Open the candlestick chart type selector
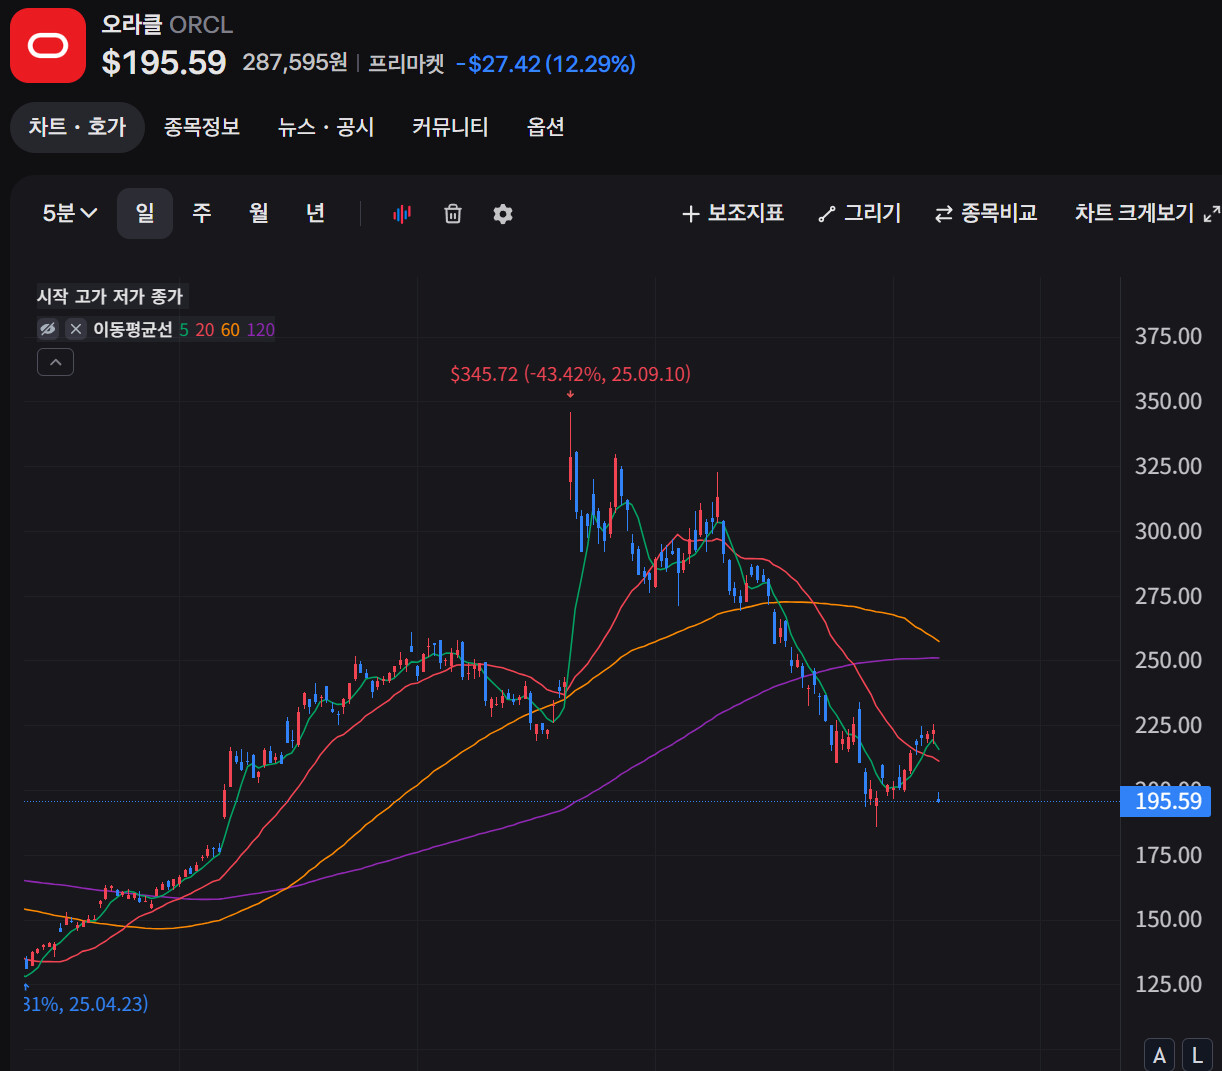 pos(402,214)
